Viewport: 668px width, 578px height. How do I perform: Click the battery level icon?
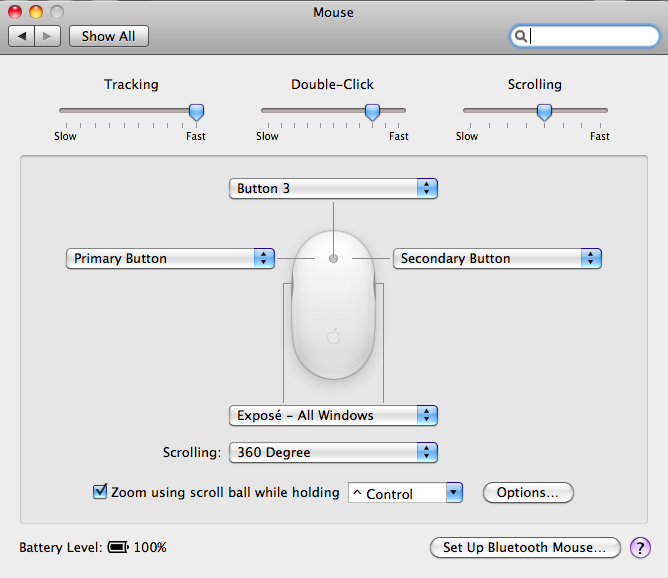118,547
